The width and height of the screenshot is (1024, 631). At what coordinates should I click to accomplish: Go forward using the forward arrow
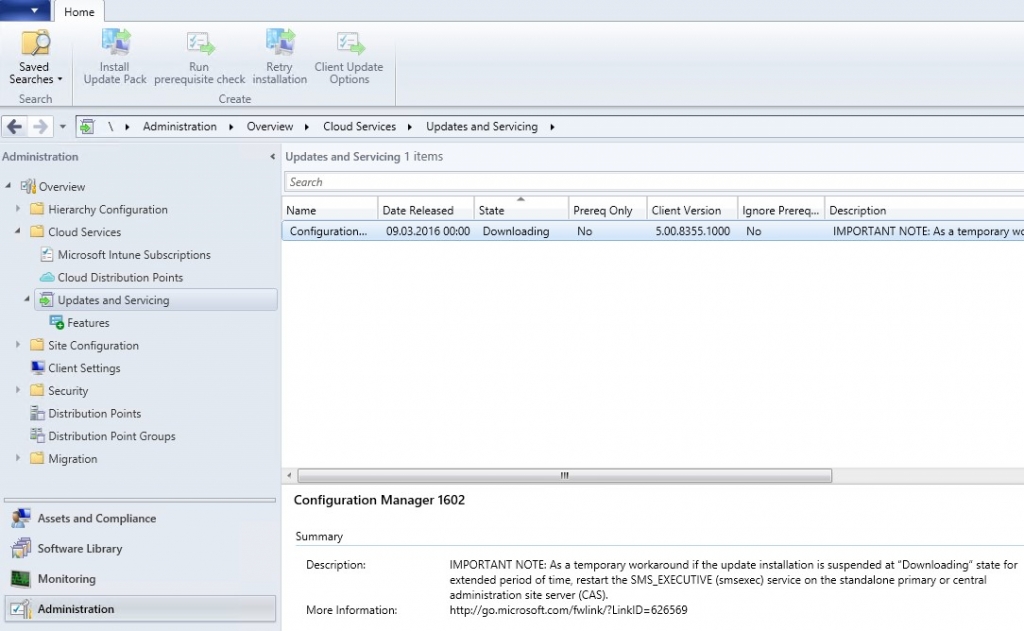point(40,126)
